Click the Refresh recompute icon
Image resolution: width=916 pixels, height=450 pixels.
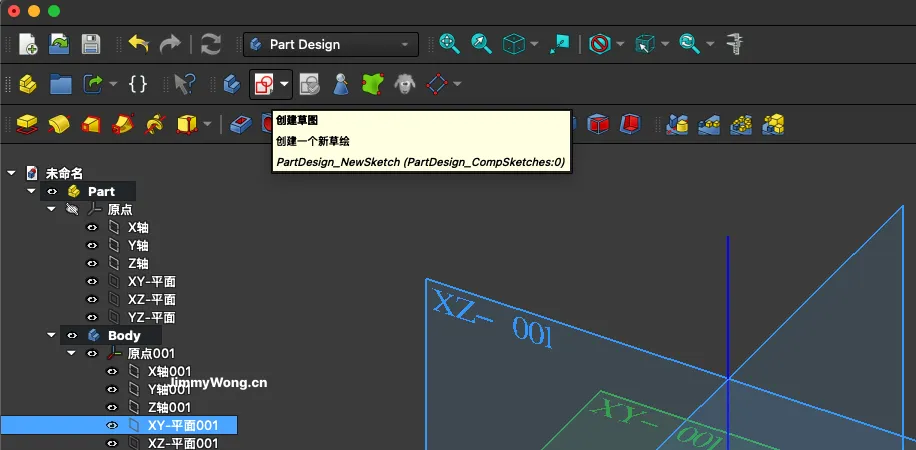point(211,44)
